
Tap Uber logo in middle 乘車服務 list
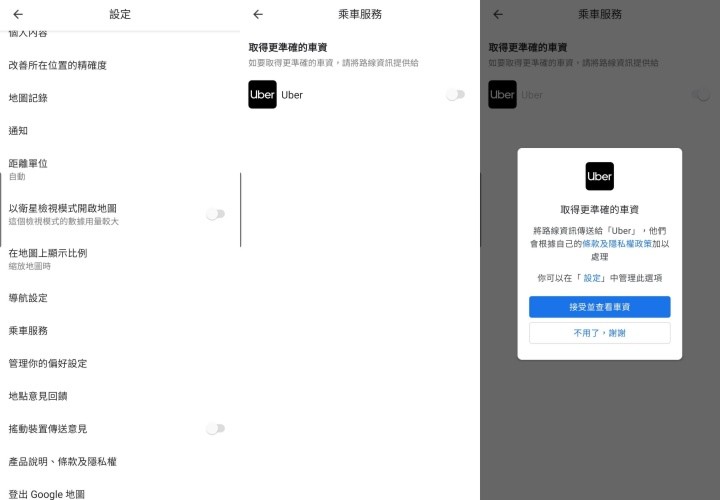[x=263, y=95]
